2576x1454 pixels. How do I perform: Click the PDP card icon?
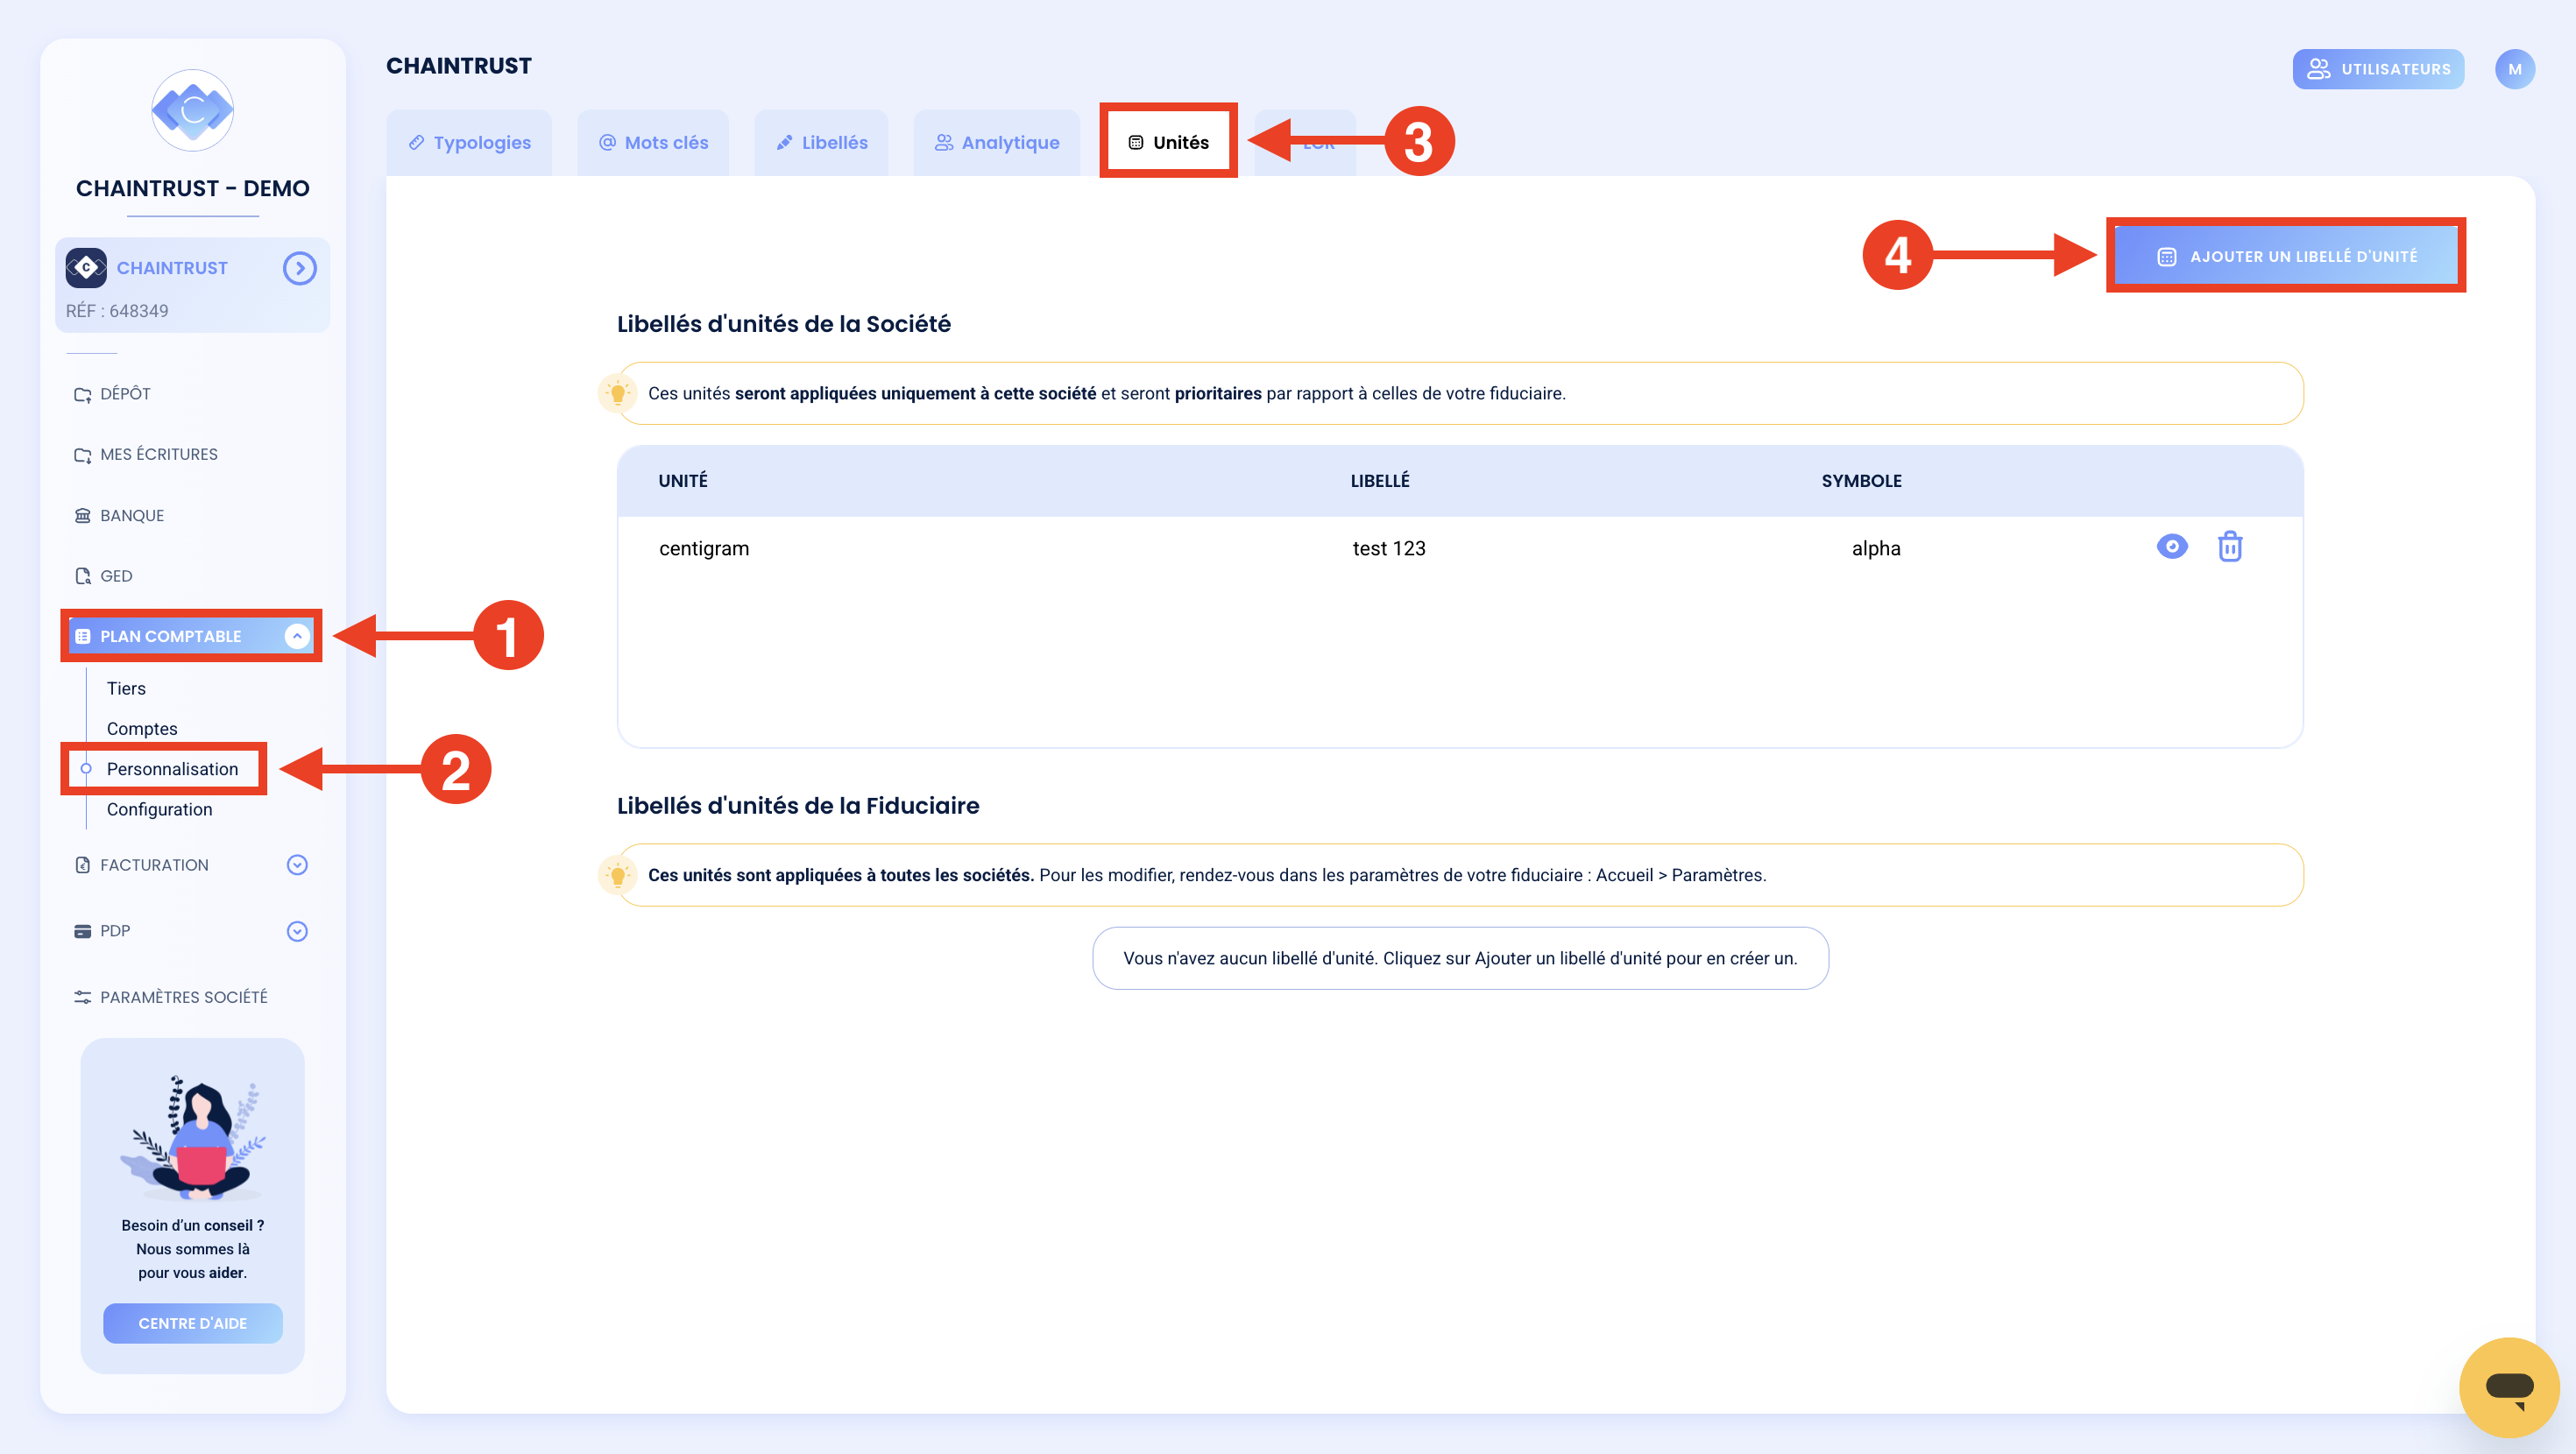click(82, 931)
